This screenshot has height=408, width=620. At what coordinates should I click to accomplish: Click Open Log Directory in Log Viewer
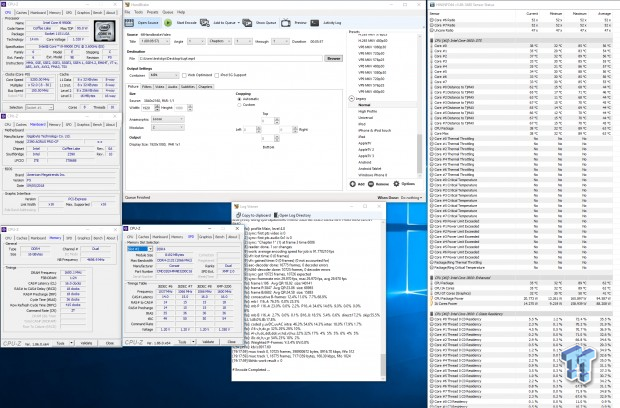(292, 215)
